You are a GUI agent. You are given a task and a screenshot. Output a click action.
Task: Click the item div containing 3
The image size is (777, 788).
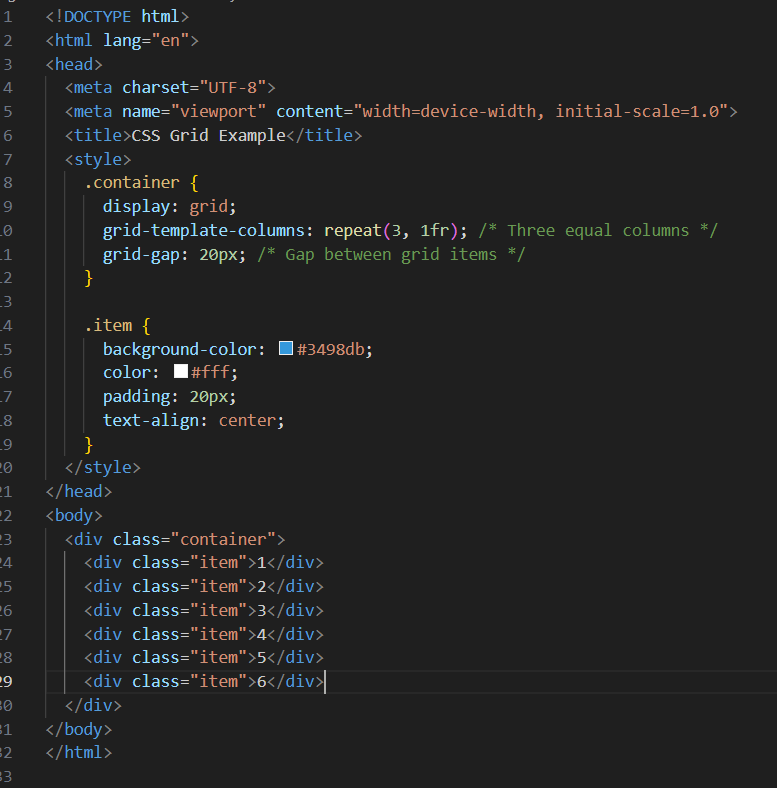point(204,611)
